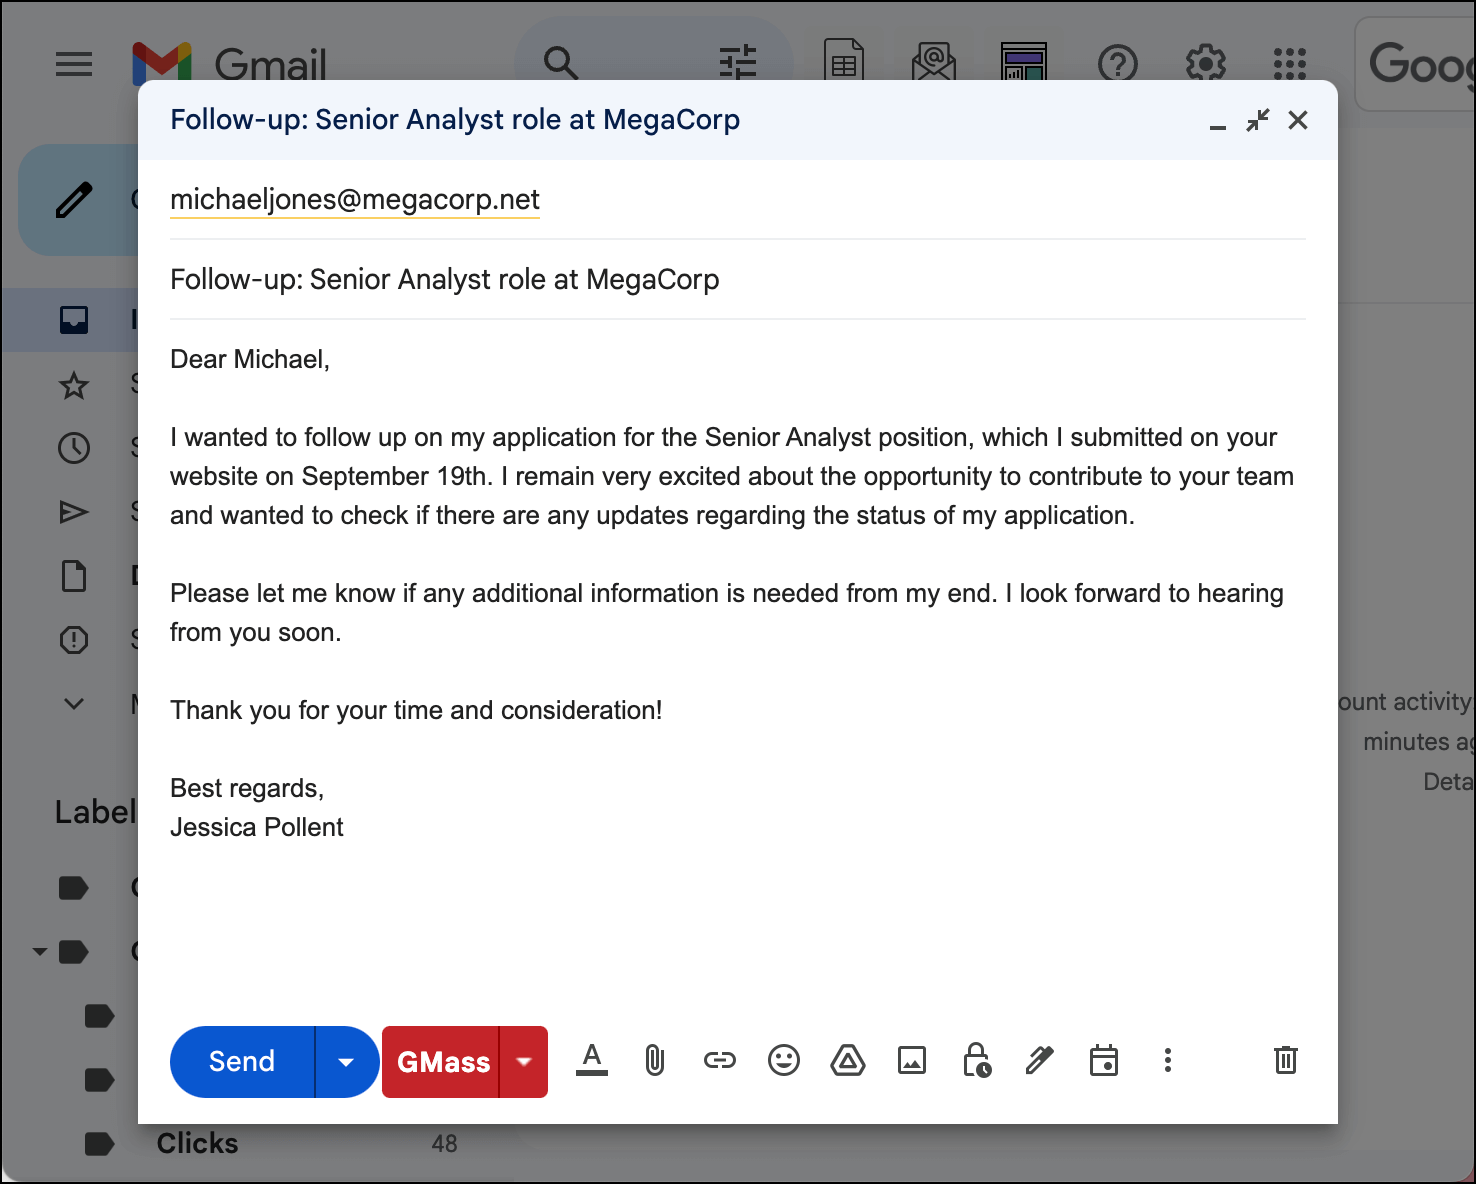
Task: Open the emoji picker
Action: (784, 1060)
